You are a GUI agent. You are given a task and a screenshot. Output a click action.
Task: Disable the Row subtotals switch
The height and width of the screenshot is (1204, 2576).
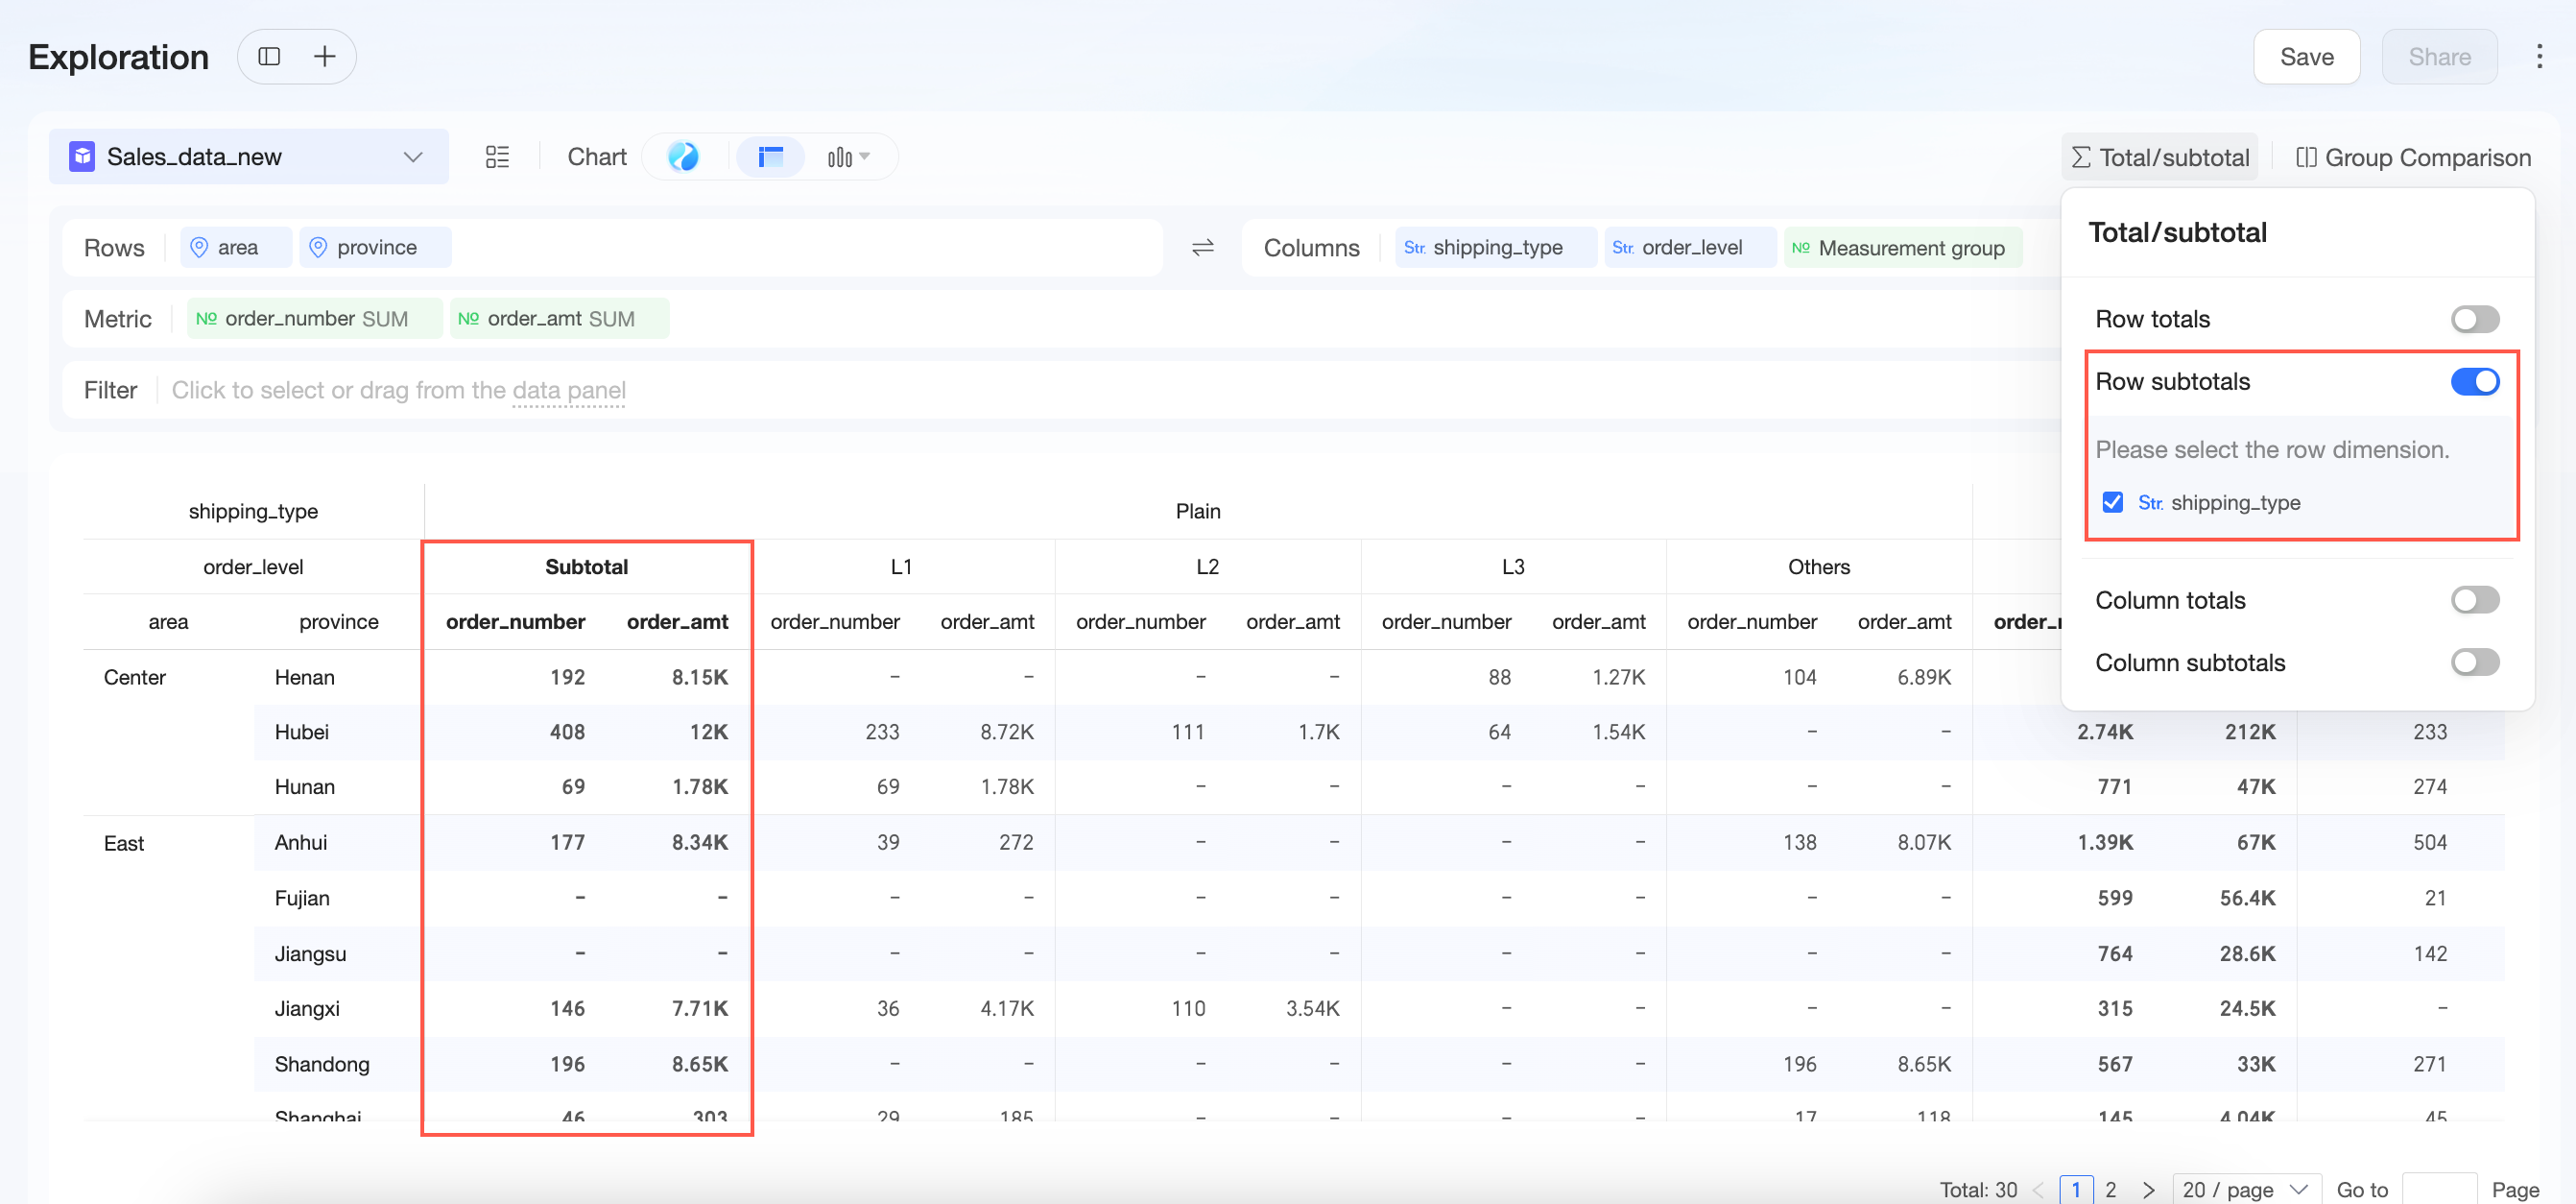2475,381
